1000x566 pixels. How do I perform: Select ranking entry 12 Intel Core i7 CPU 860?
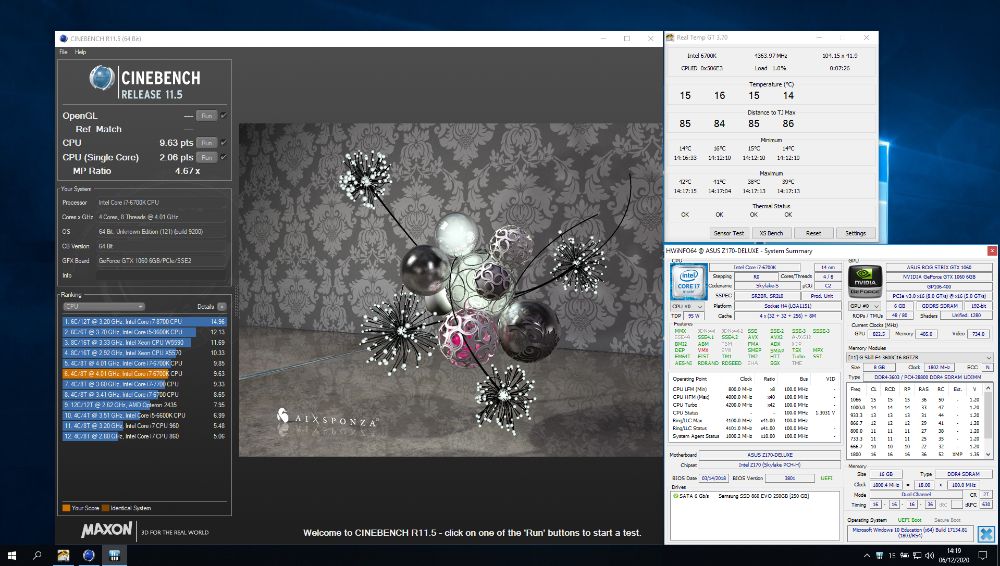coord(144,436)
